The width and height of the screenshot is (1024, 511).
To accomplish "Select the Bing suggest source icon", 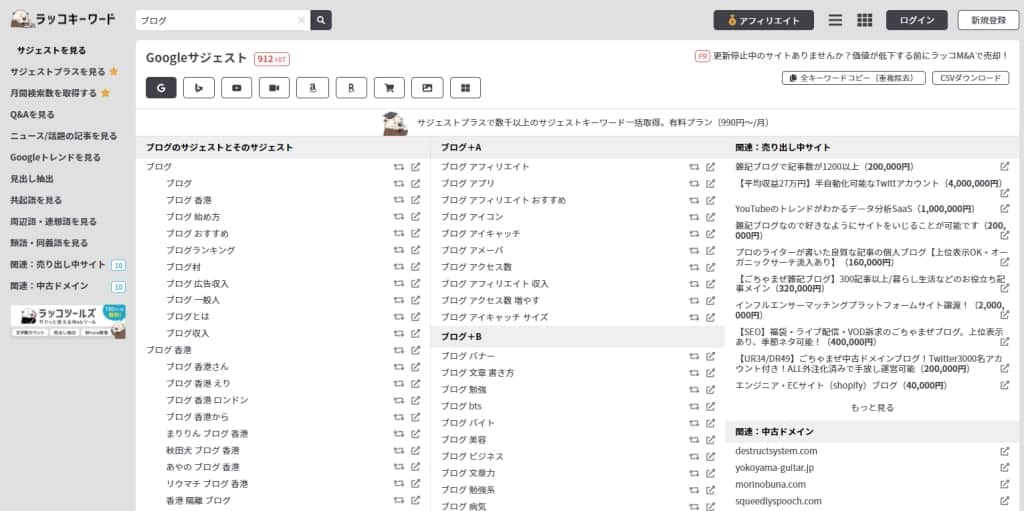I will coord(199,88).
